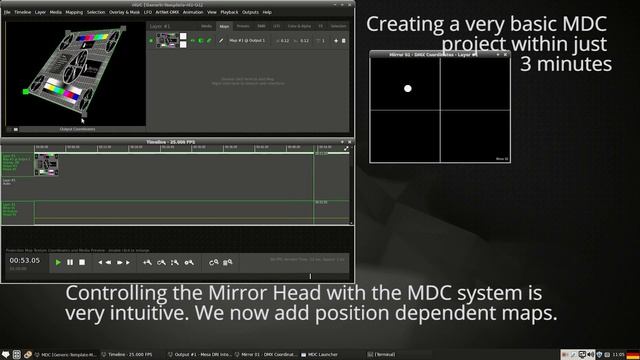Open the File menu
Image resolution: width=640 pixels, height=360 pixels.
pos(7,12)
